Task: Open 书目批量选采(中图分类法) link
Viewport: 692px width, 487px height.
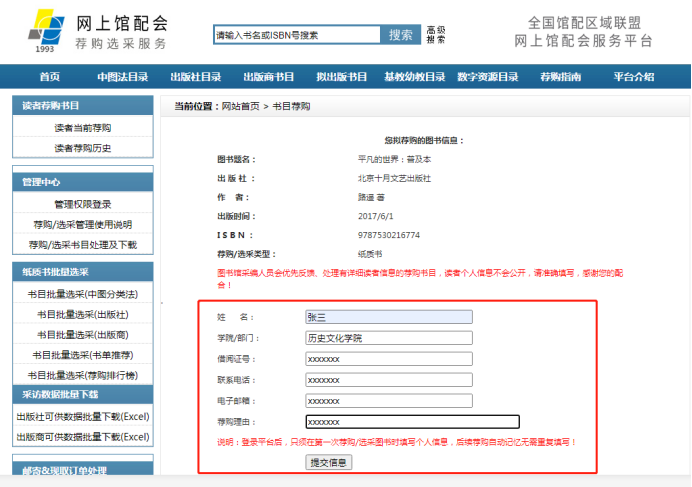Action: click(x=83, y=295)
